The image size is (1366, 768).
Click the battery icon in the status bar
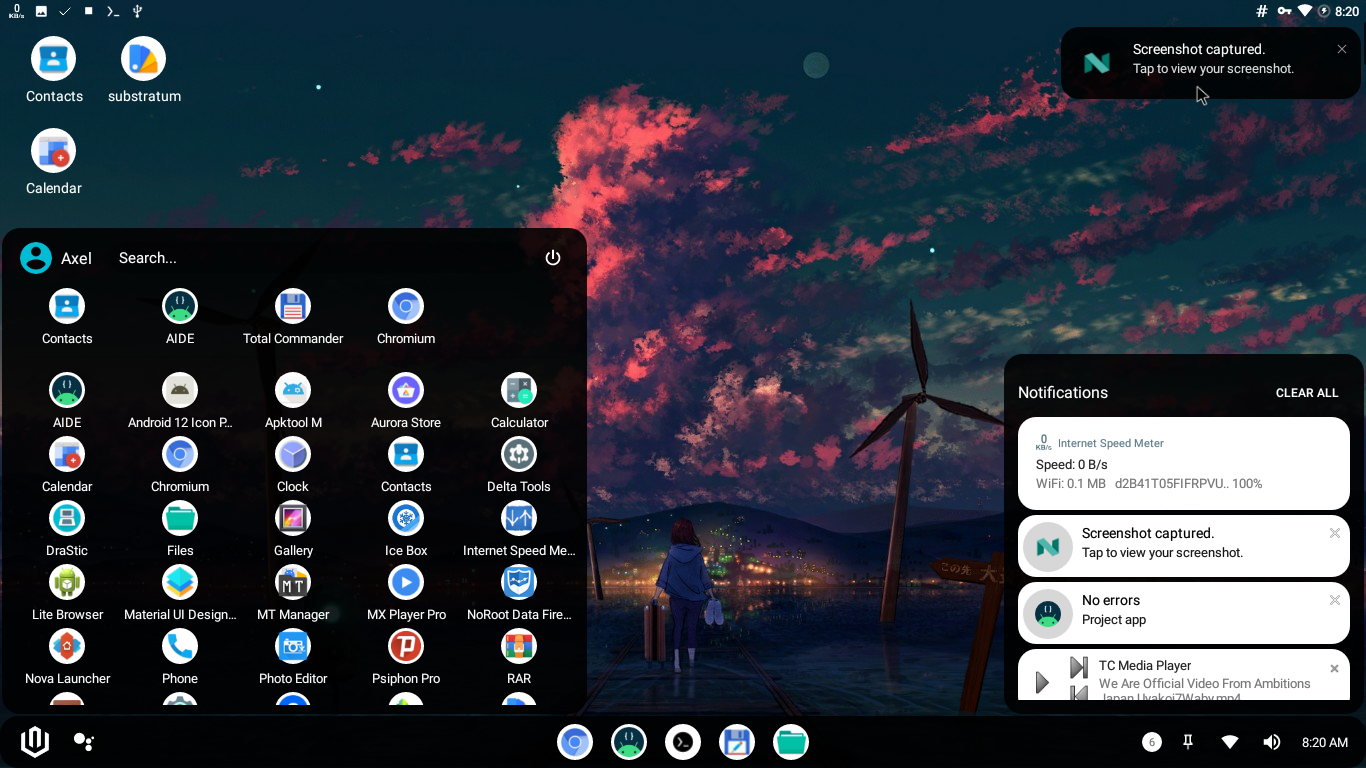[1324, 11]
